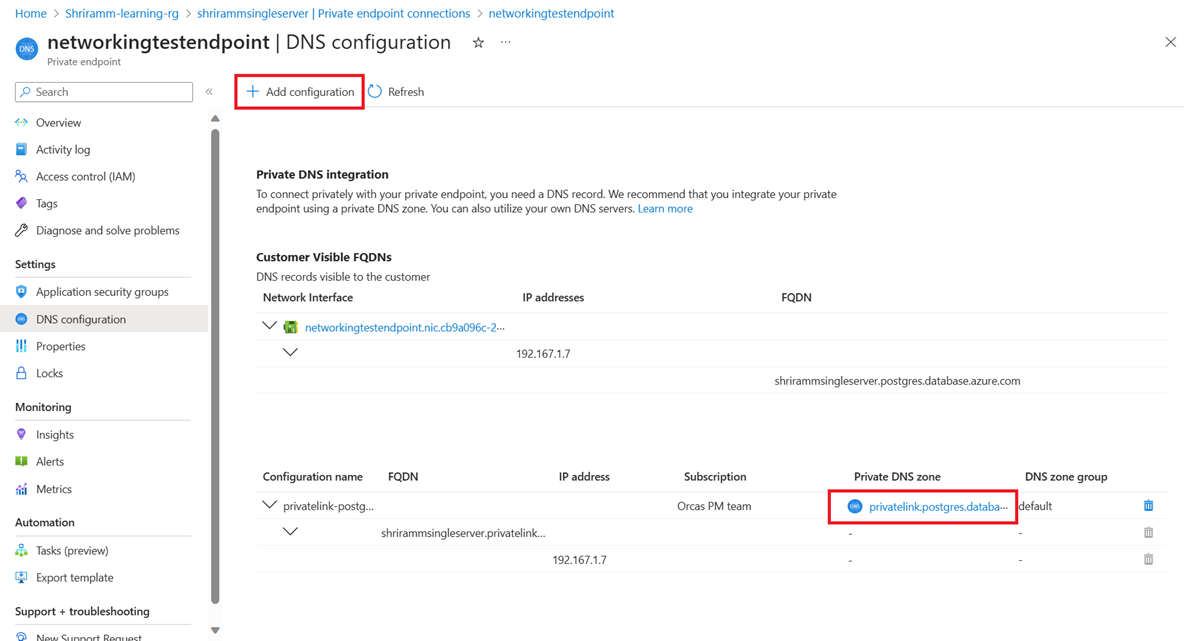The height and width of the screenshot is (641, 1200).
Task: Collapse the privatelink-postg configuration row
Action: click(x=269, y=505)
